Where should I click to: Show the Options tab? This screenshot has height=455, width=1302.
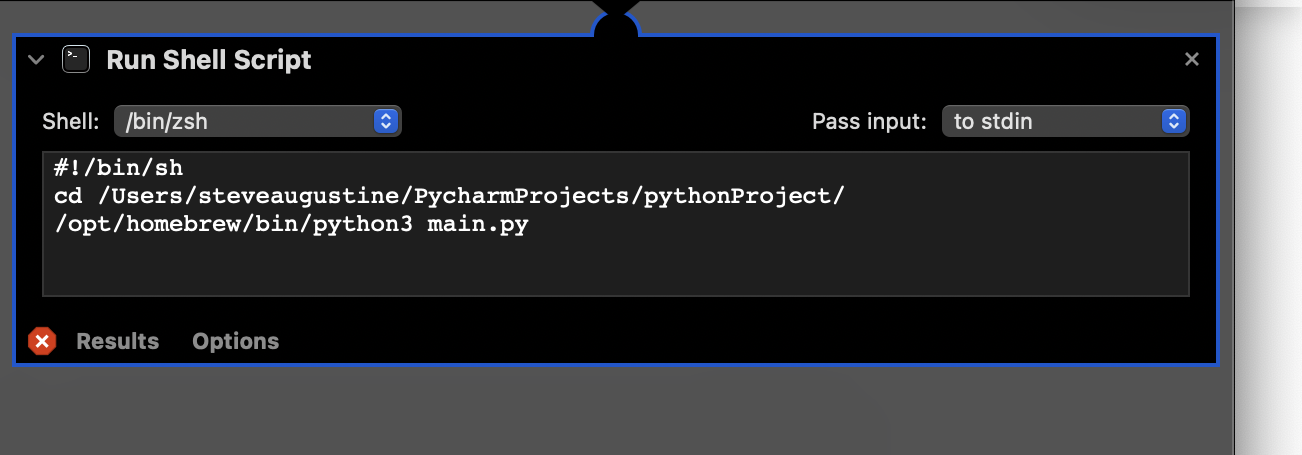click(235, 342)
